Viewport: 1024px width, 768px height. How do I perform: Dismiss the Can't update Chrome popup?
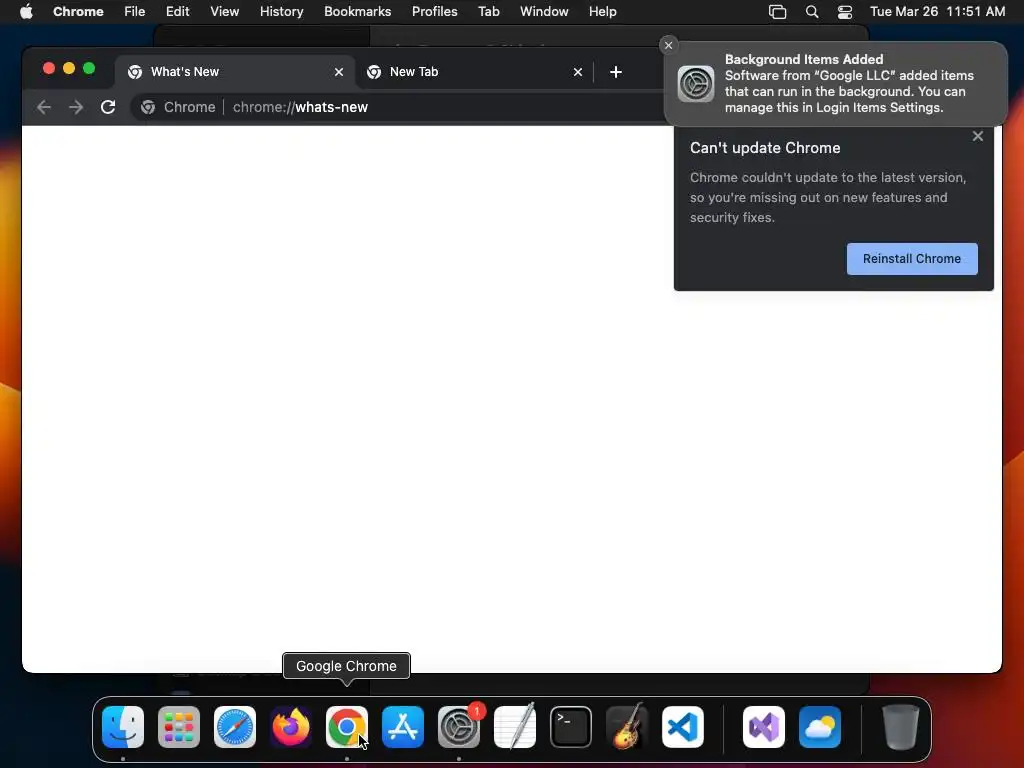978,136
